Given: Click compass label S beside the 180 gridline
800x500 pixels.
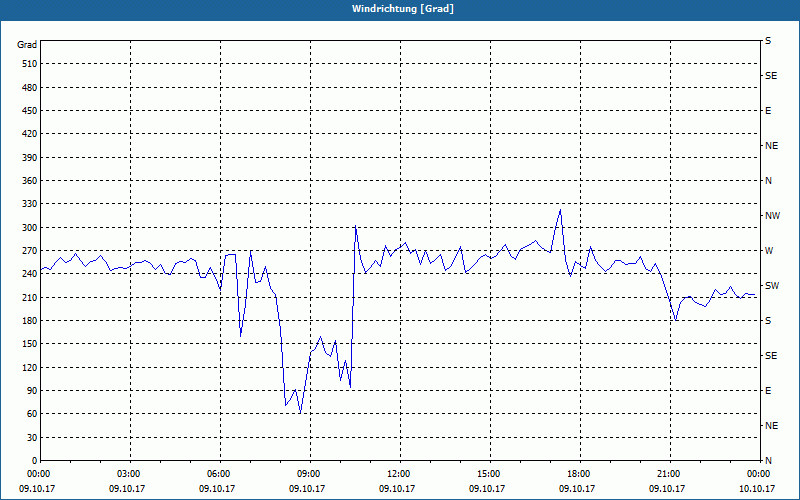Looking at the screenshot, I should pyautogui.click(x=768, y=321).
